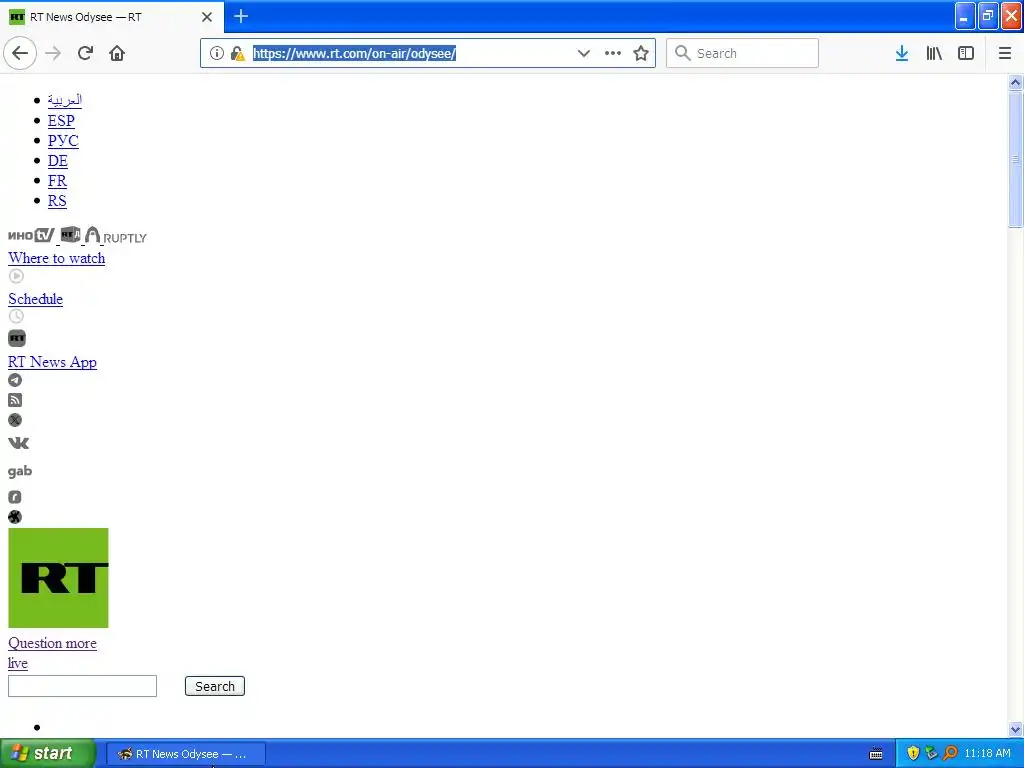Focus the page search text box

(82, 686)
